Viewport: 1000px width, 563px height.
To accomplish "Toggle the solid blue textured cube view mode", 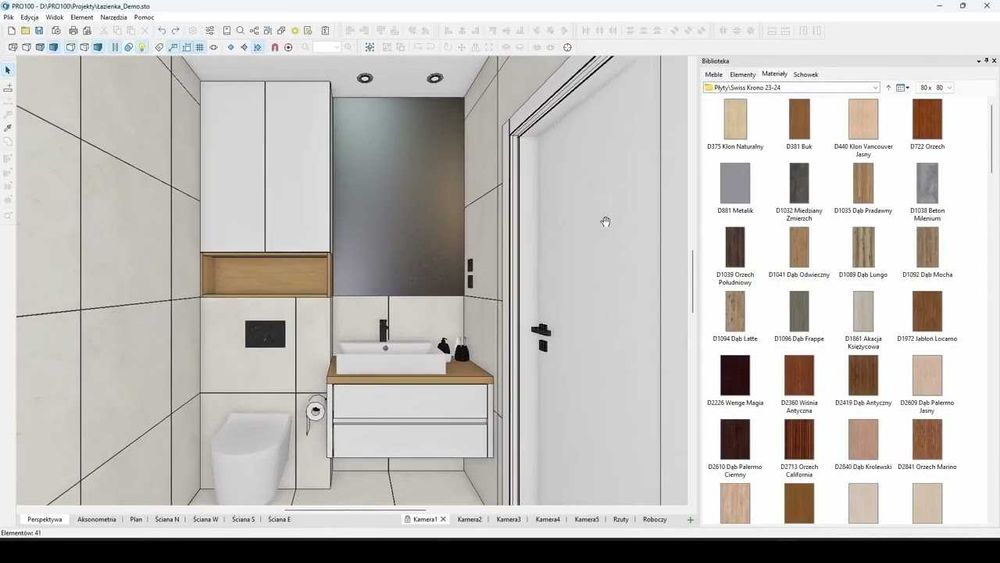I will [x=54, y=47].
